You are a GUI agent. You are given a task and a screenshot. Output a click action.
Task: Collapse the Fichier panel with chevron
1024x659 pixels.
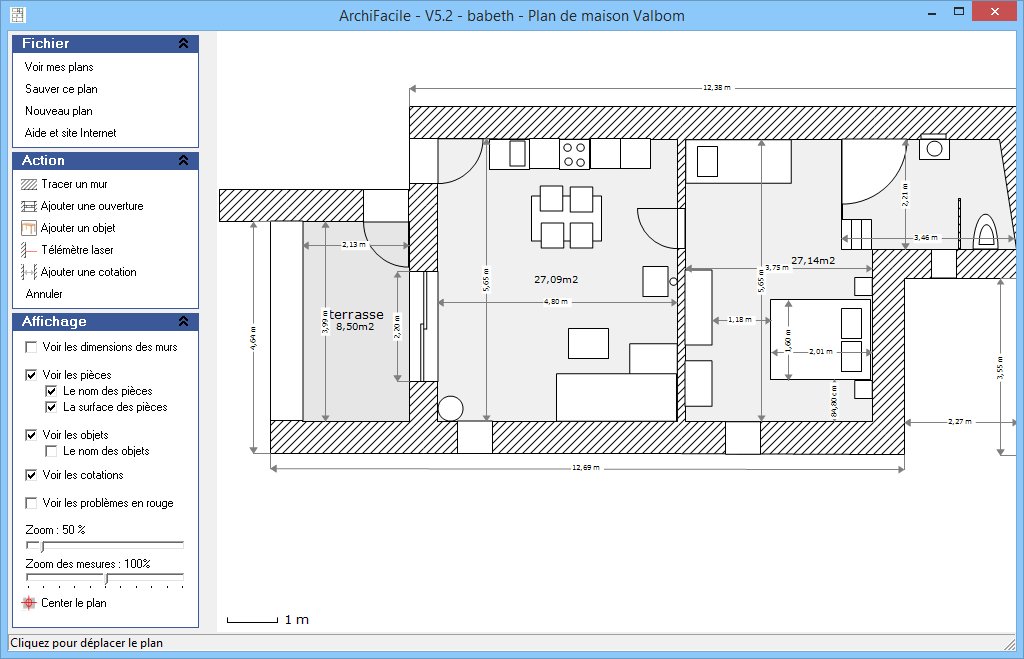coord(184,43)
